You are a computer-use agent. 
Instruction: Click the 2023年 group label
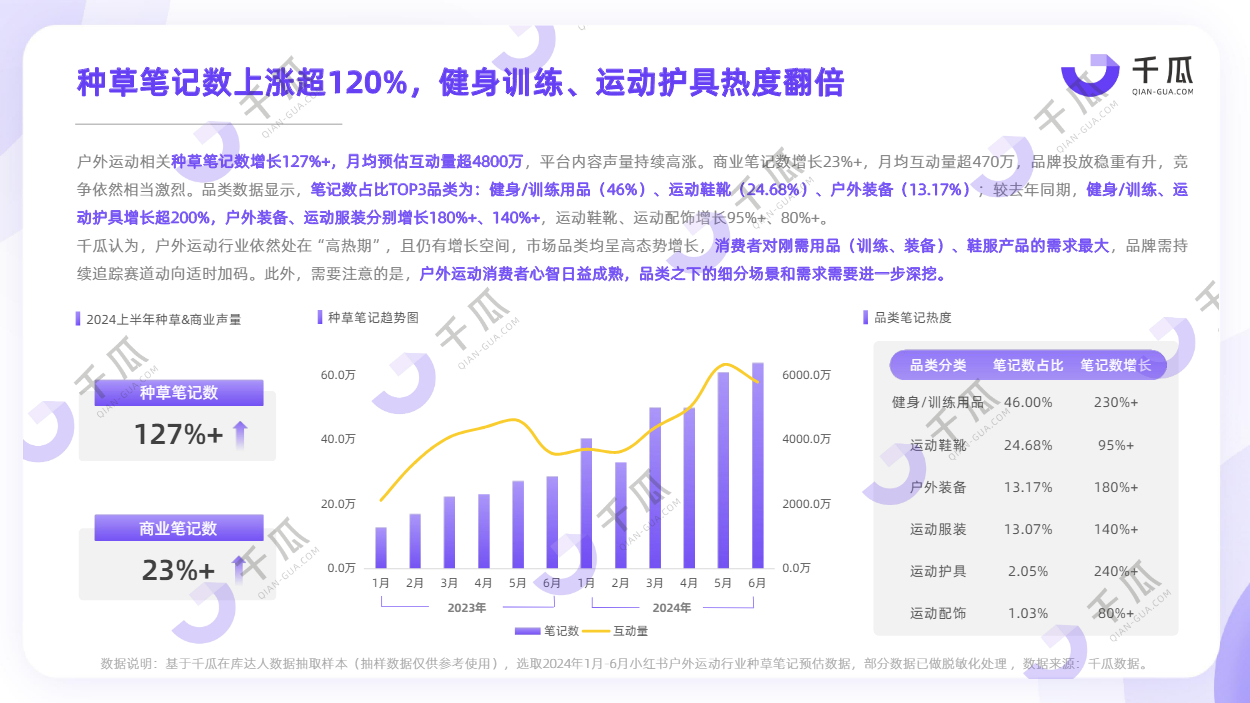(x=467, y=607)
